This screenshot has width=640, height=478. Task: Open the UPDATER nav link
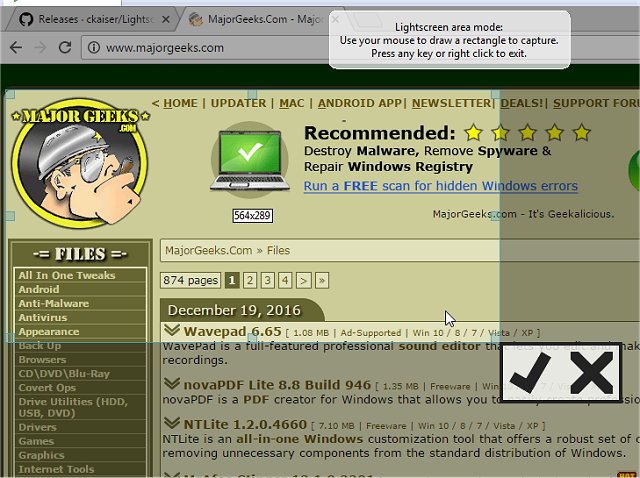tap(238, 103)
